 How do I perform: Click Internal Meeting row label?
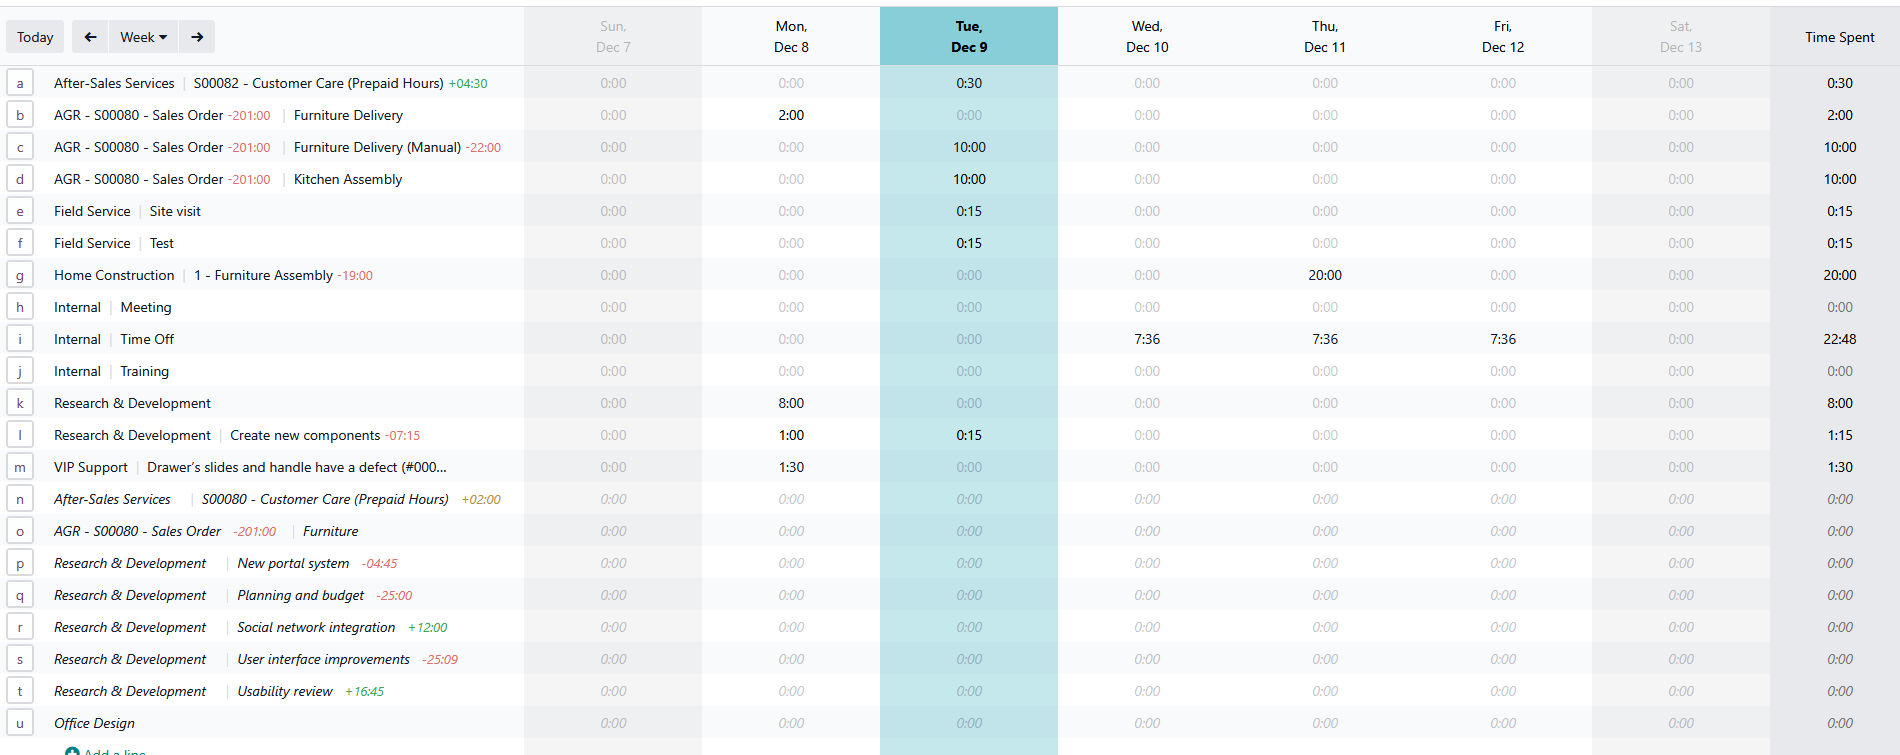click(x=146, y=307)
